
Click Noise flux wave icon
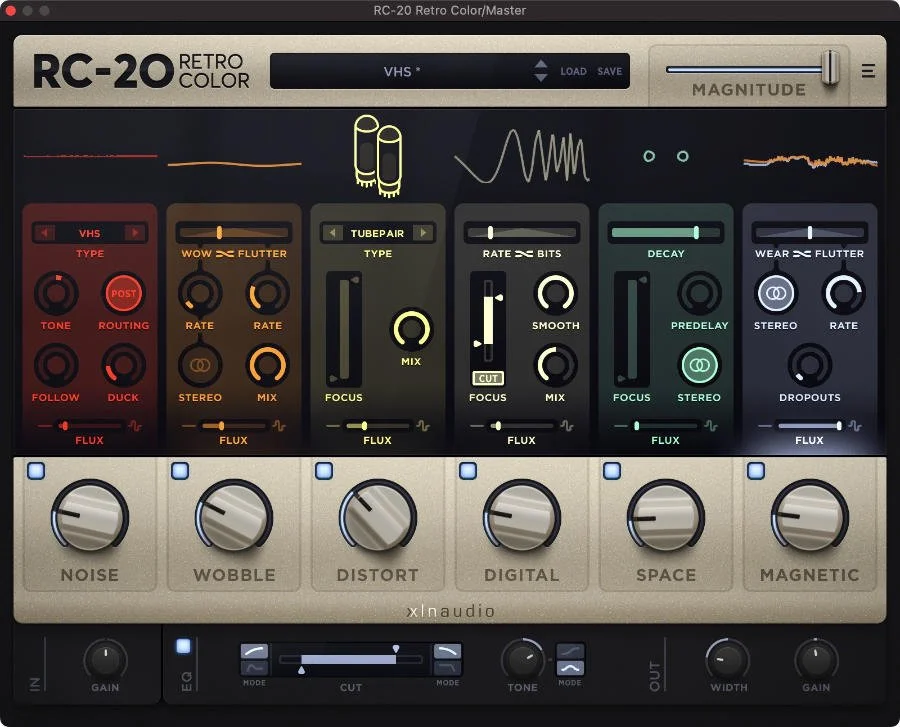click(x=135, y=426)
